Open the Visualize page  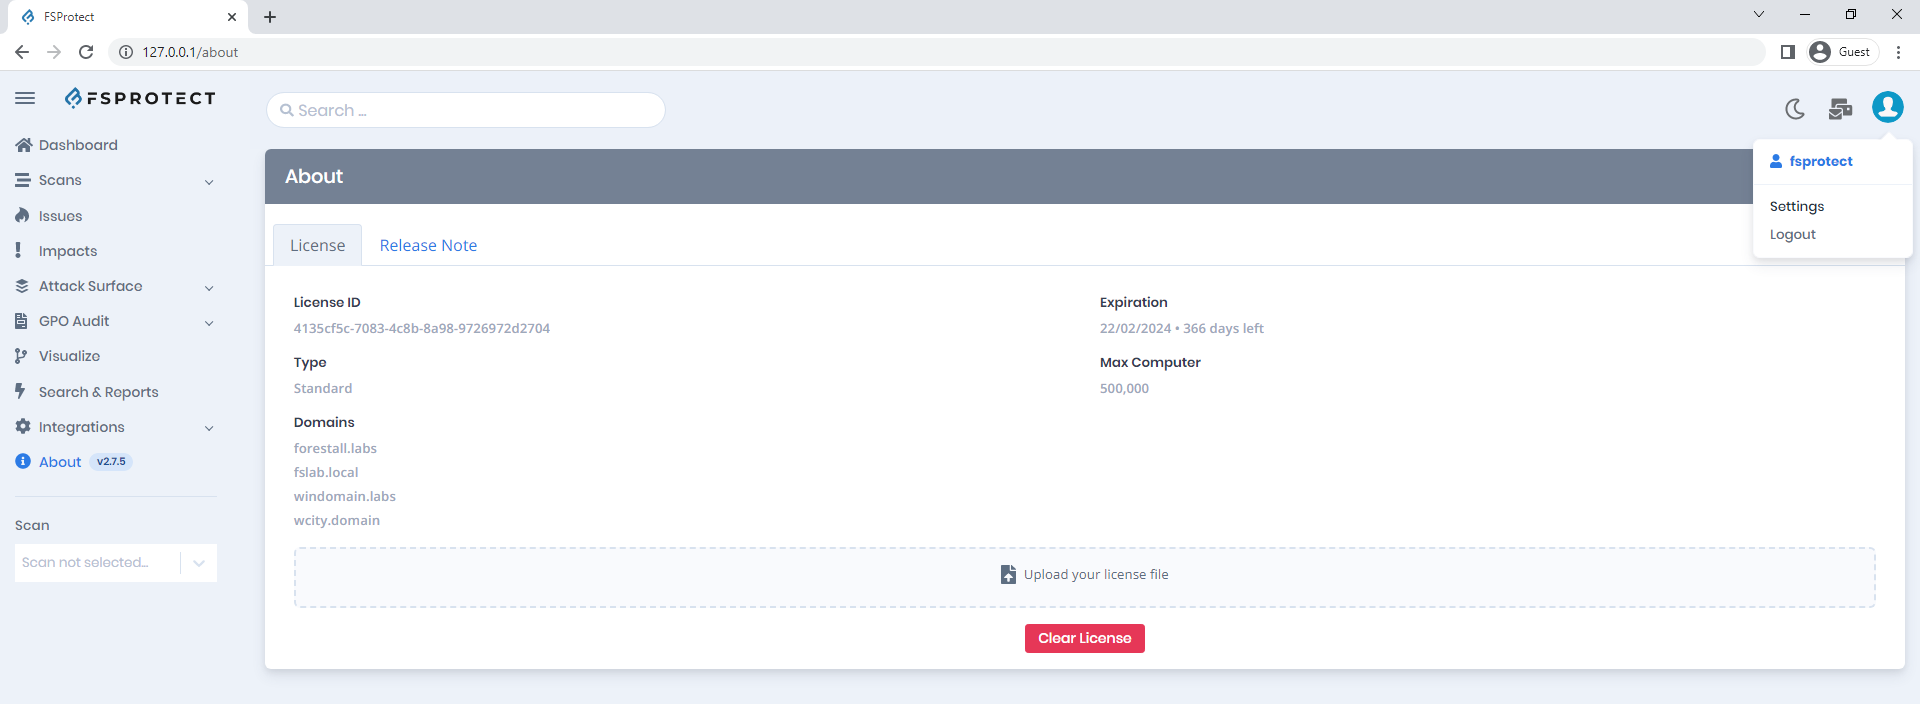pyautogui.click(x=69, y=356)
